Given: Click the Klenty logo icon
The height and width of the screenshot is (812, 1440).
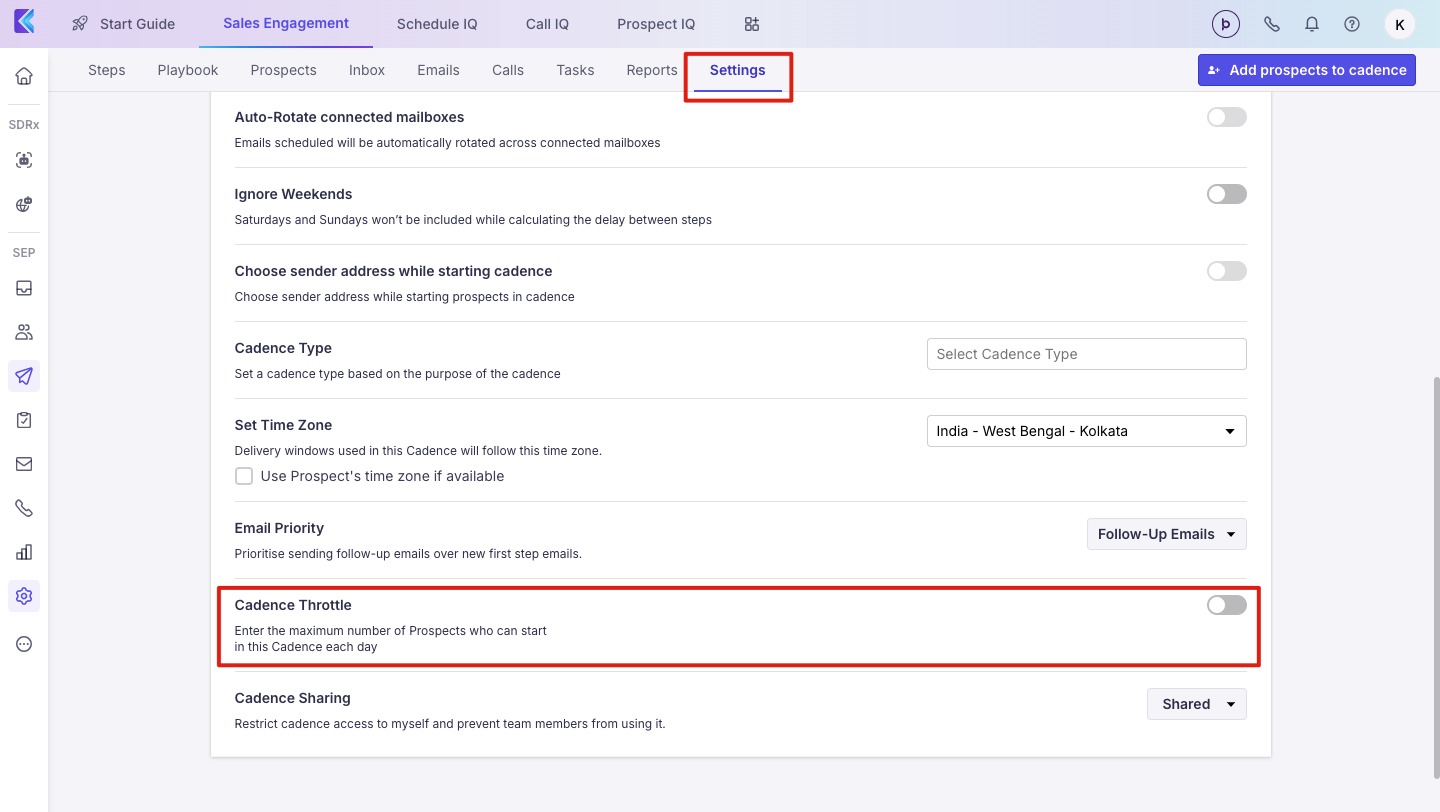Looking at the screenshot, I should click(24, 23).
